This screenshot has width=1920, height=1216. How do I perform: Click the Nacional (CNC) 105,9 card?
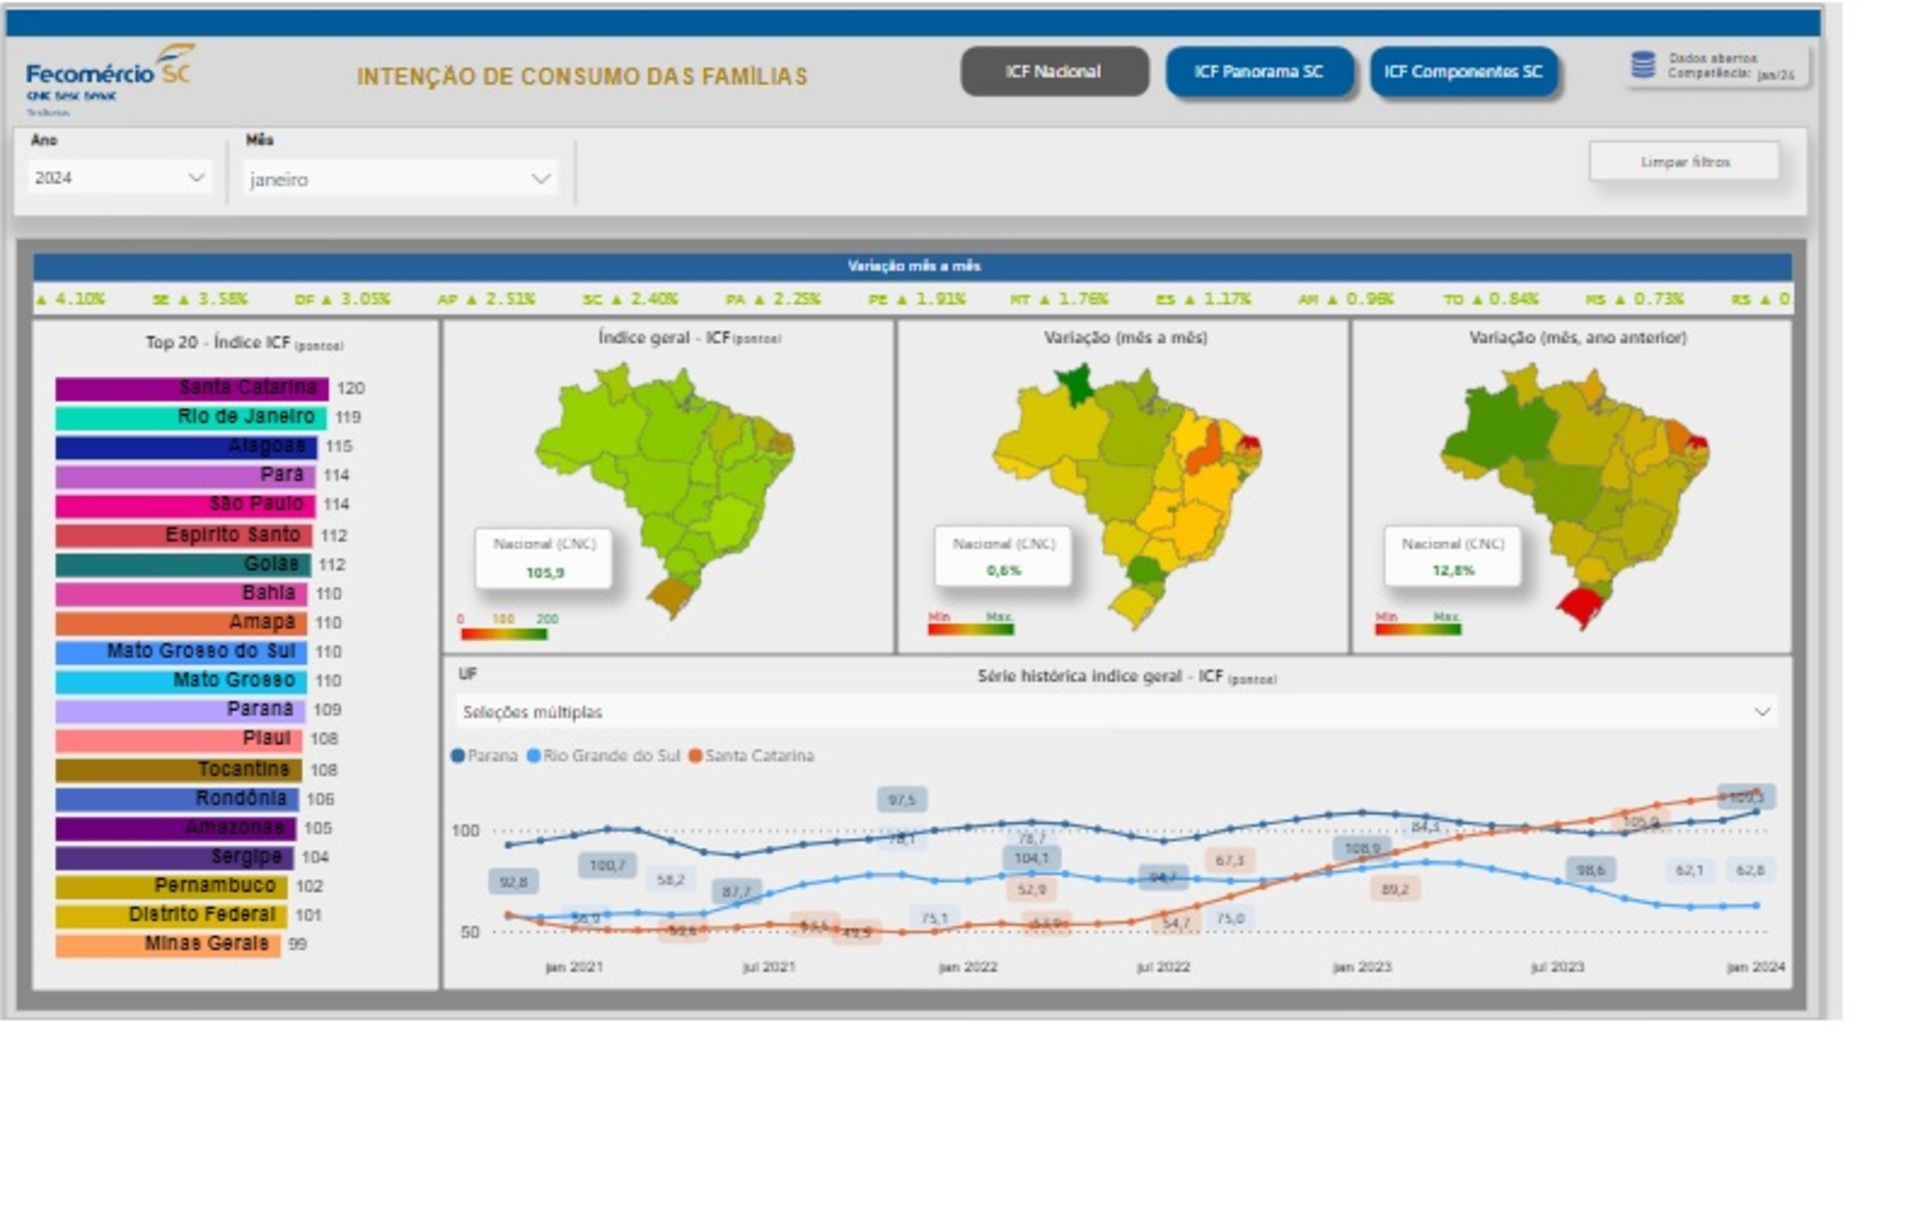point(544,558)
